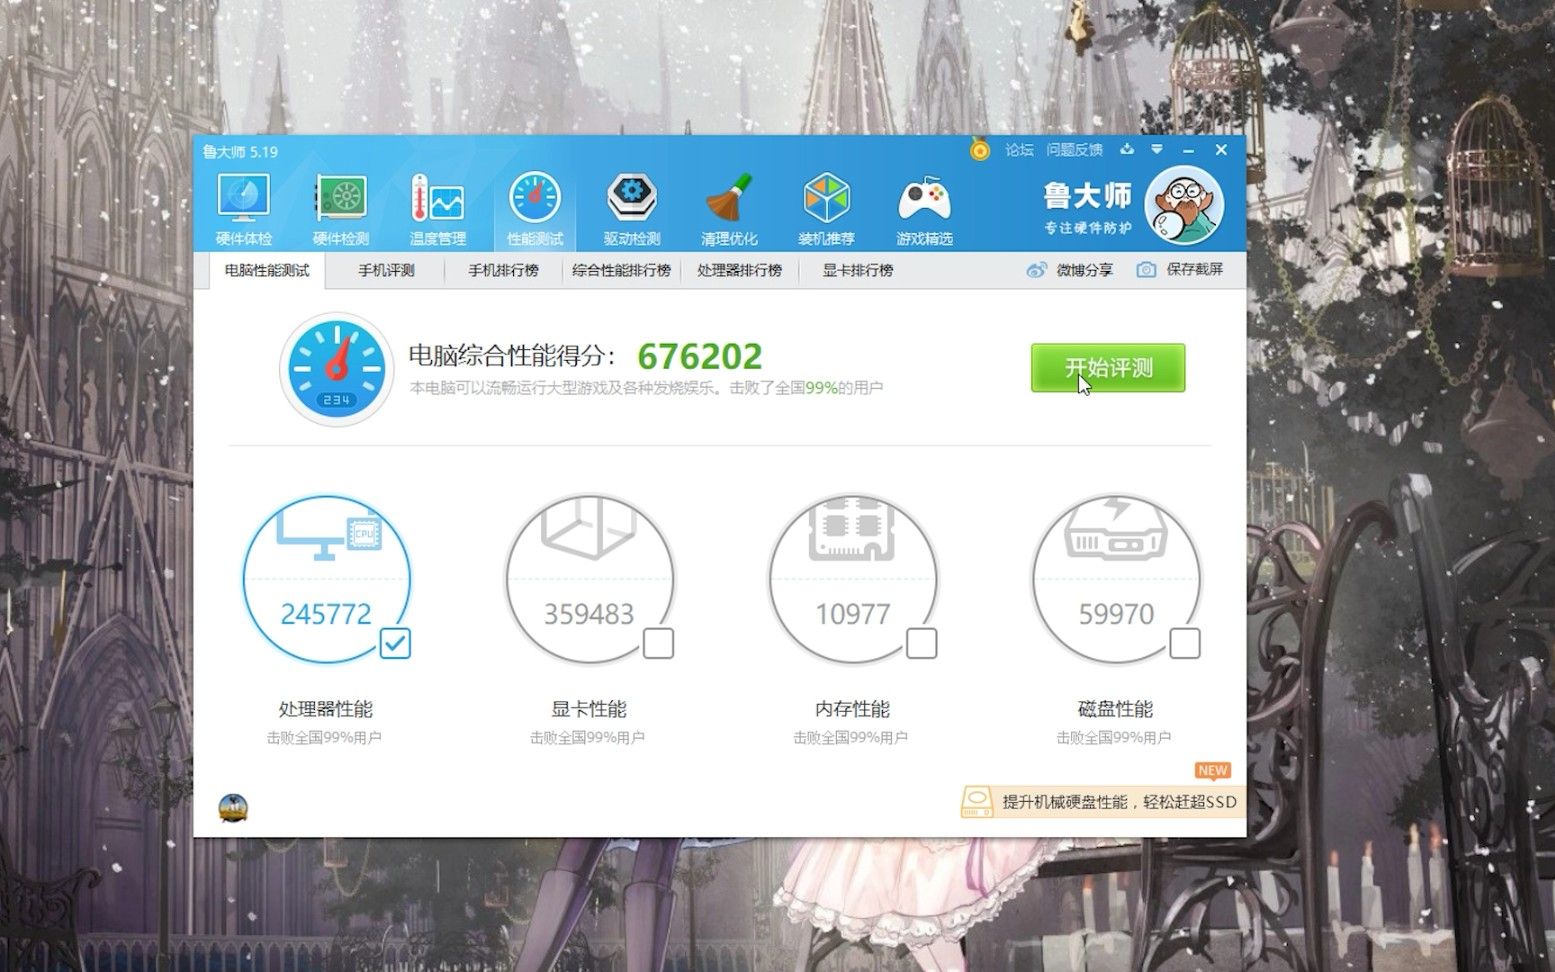The image size is (1555, 972).
Task: Click the memory performance circle icon
Action: [852, 579]
